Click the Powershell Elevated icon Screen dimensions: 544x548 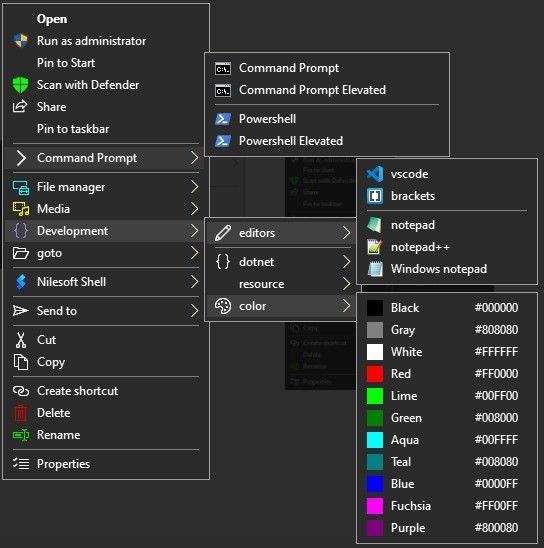coord(223,141)
